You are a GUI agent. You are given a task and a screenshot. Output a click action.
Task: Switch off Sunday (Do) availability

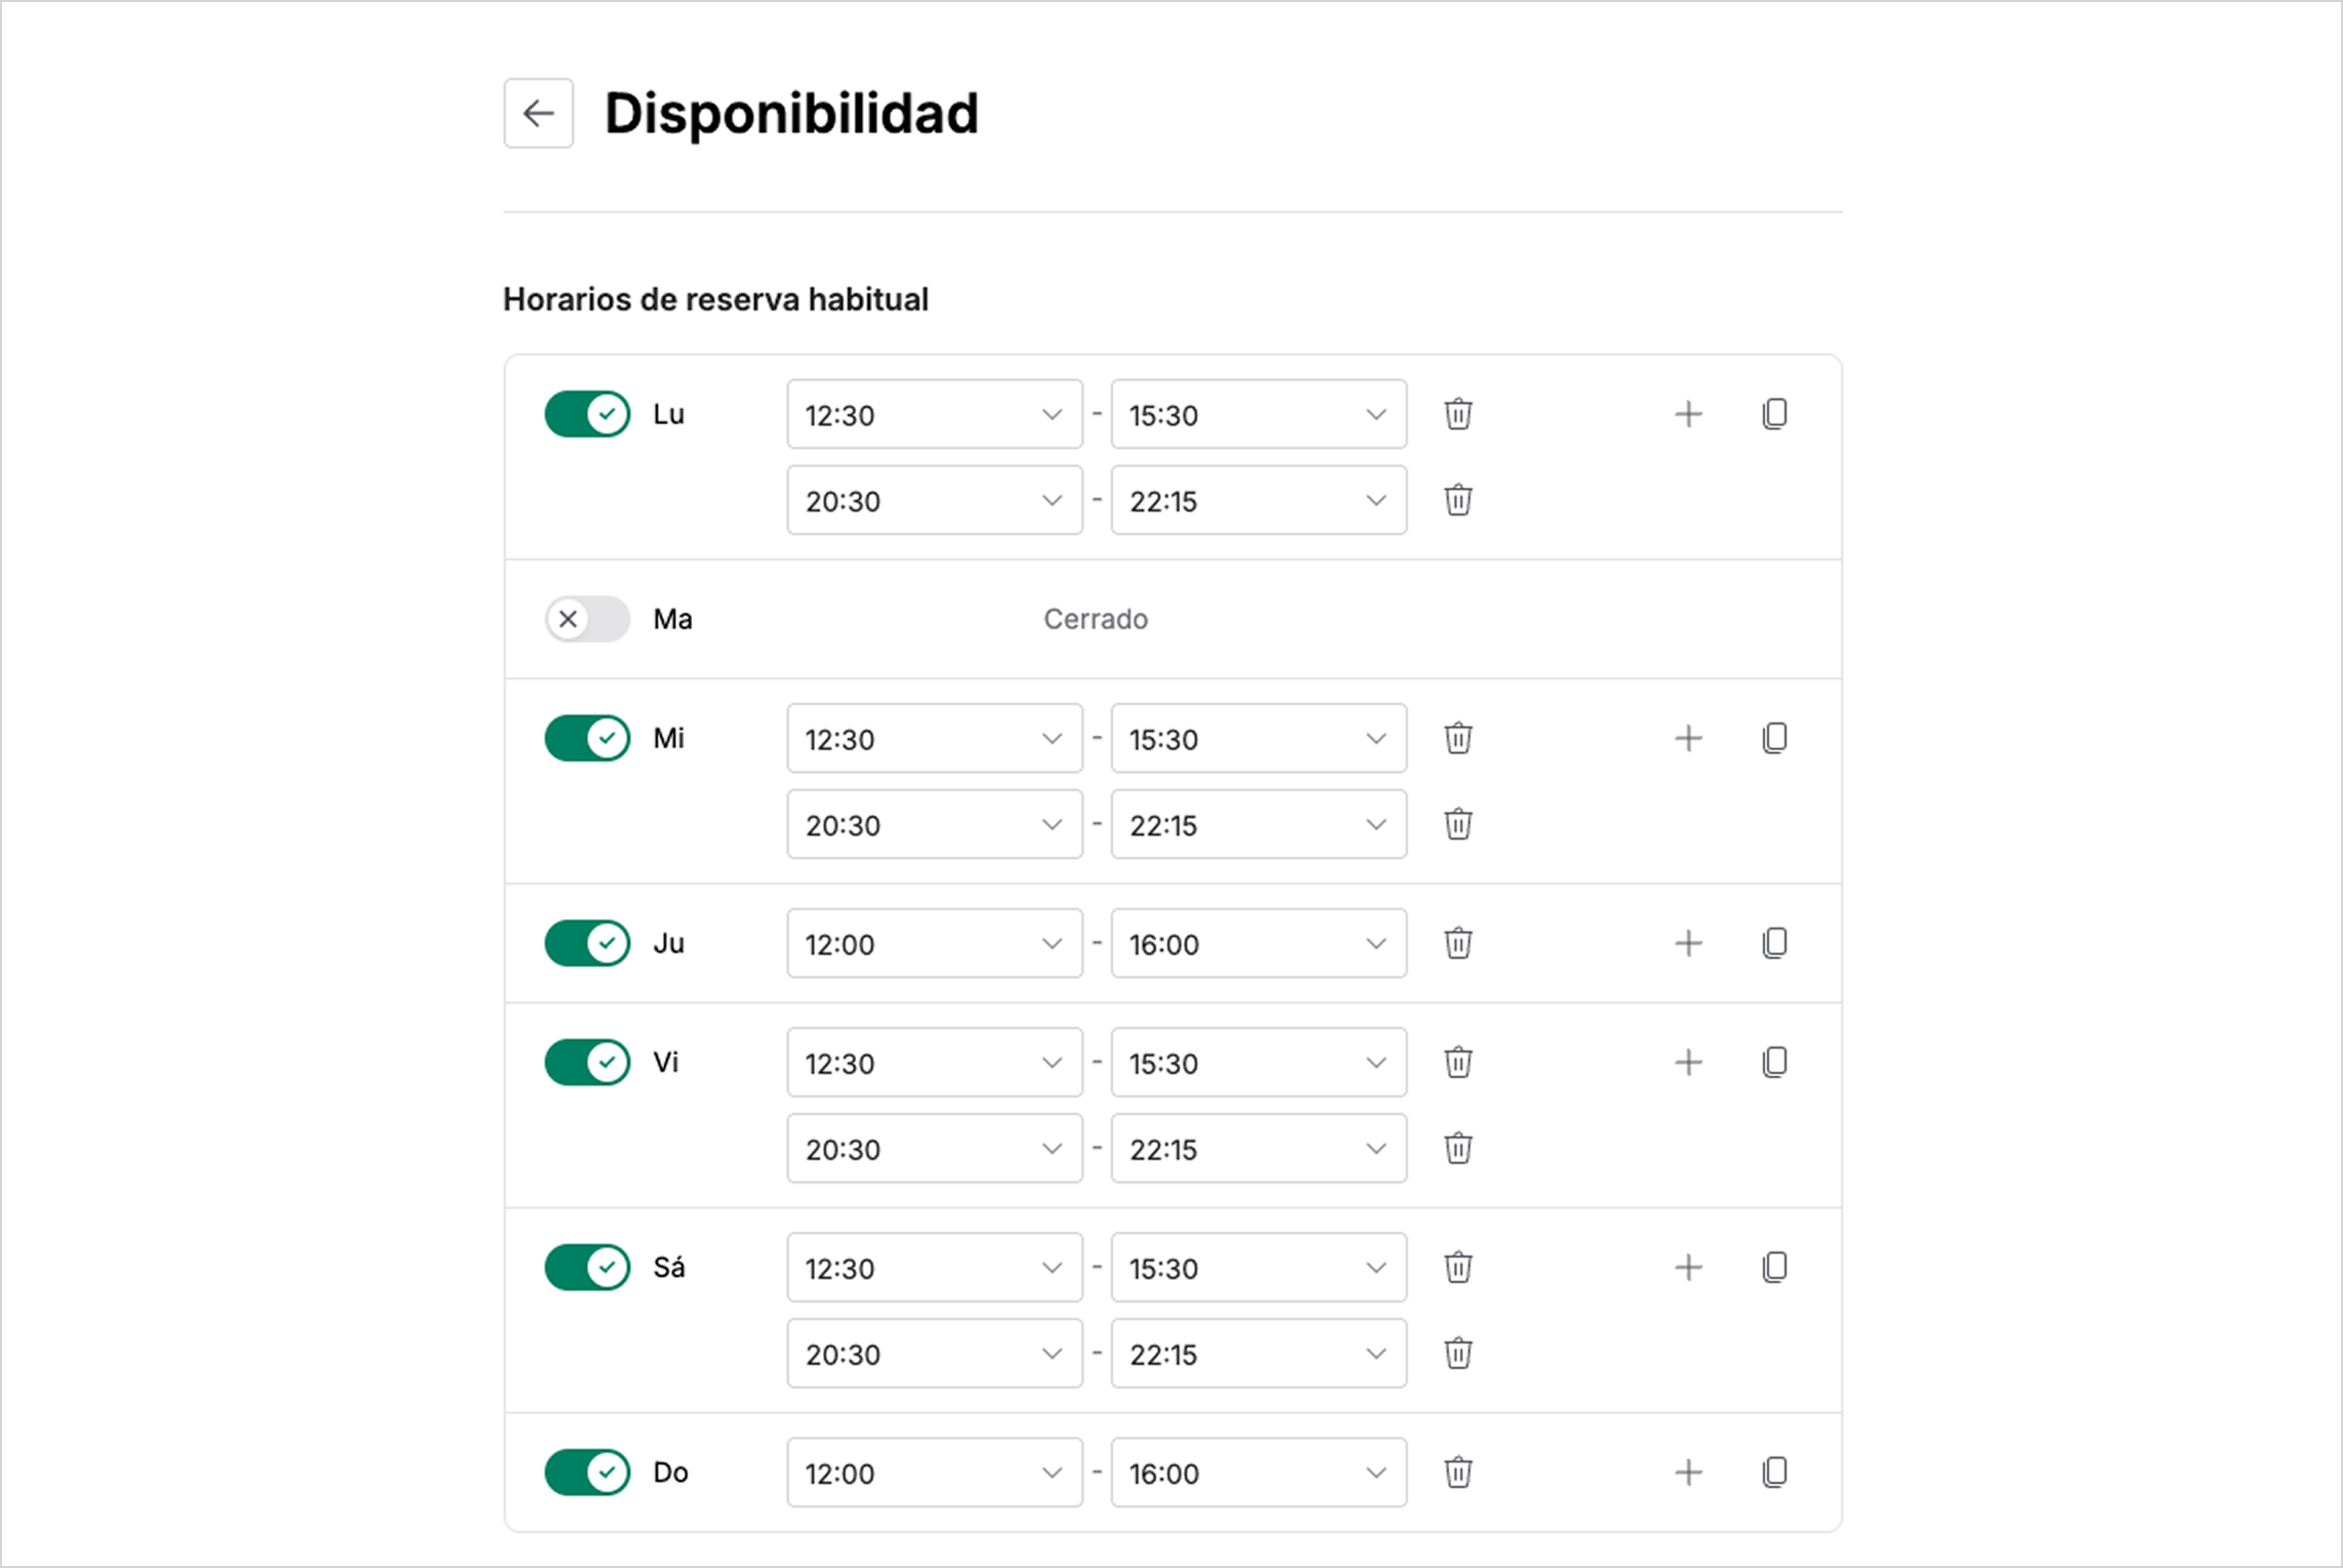coord(587,1473)
